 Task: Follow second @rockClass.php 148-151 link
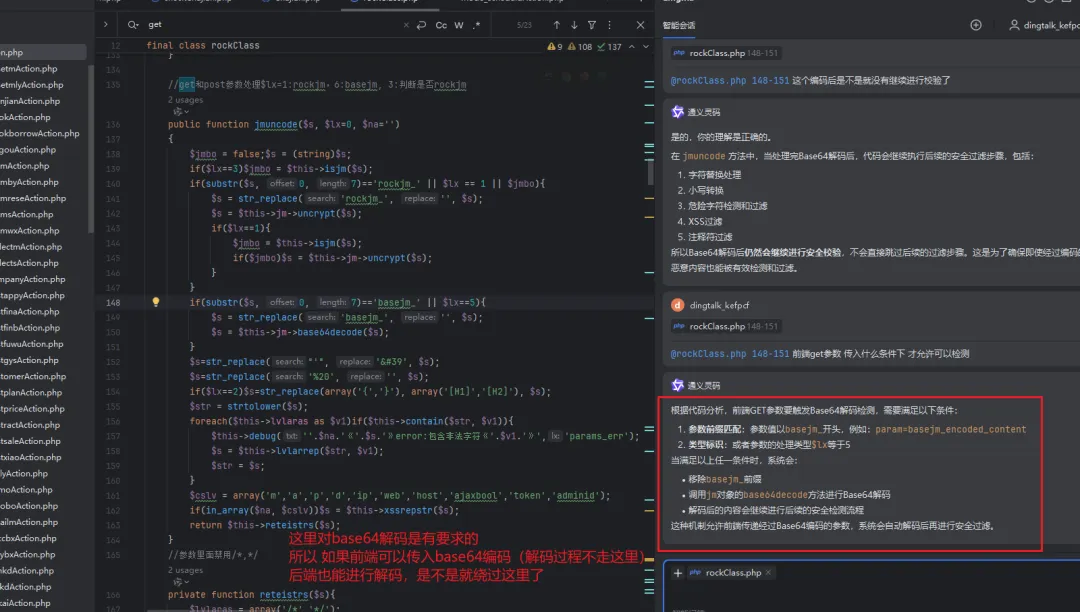[730, 354]
